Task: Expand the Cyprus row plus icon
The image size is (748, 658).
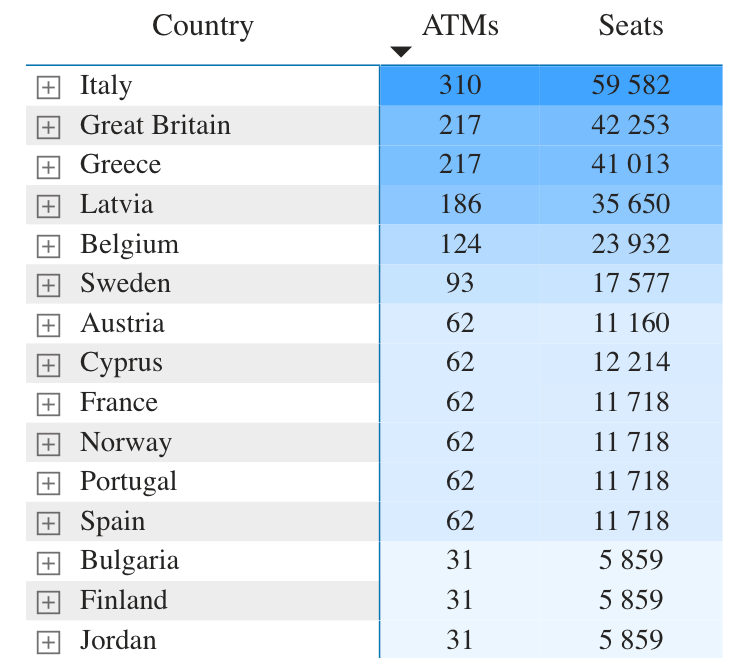Action: pyautogui.click(x=48, y=365)
